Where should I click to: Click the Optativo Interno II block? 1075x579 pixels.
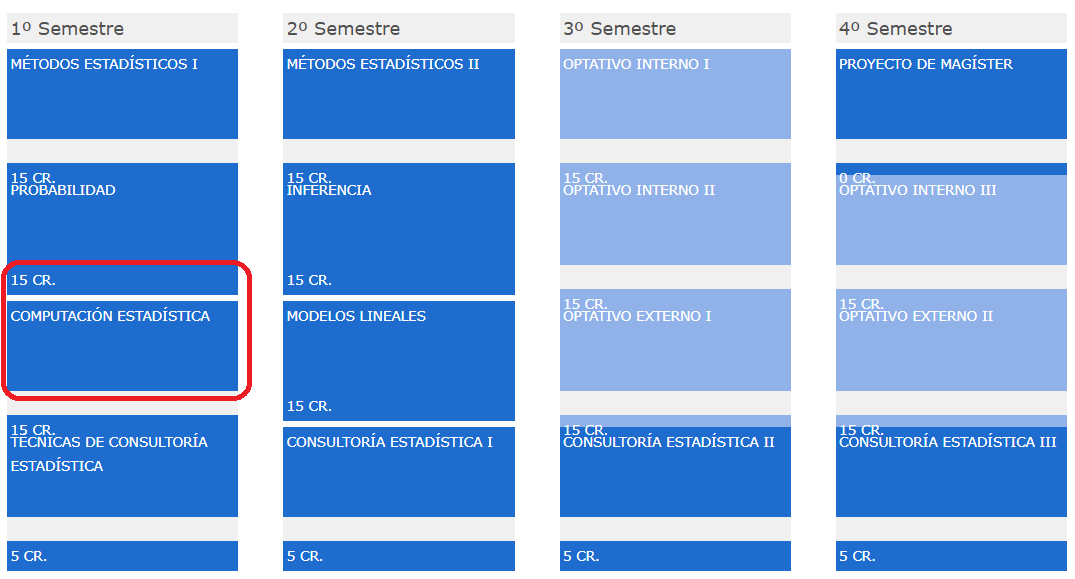pos(675,214)
